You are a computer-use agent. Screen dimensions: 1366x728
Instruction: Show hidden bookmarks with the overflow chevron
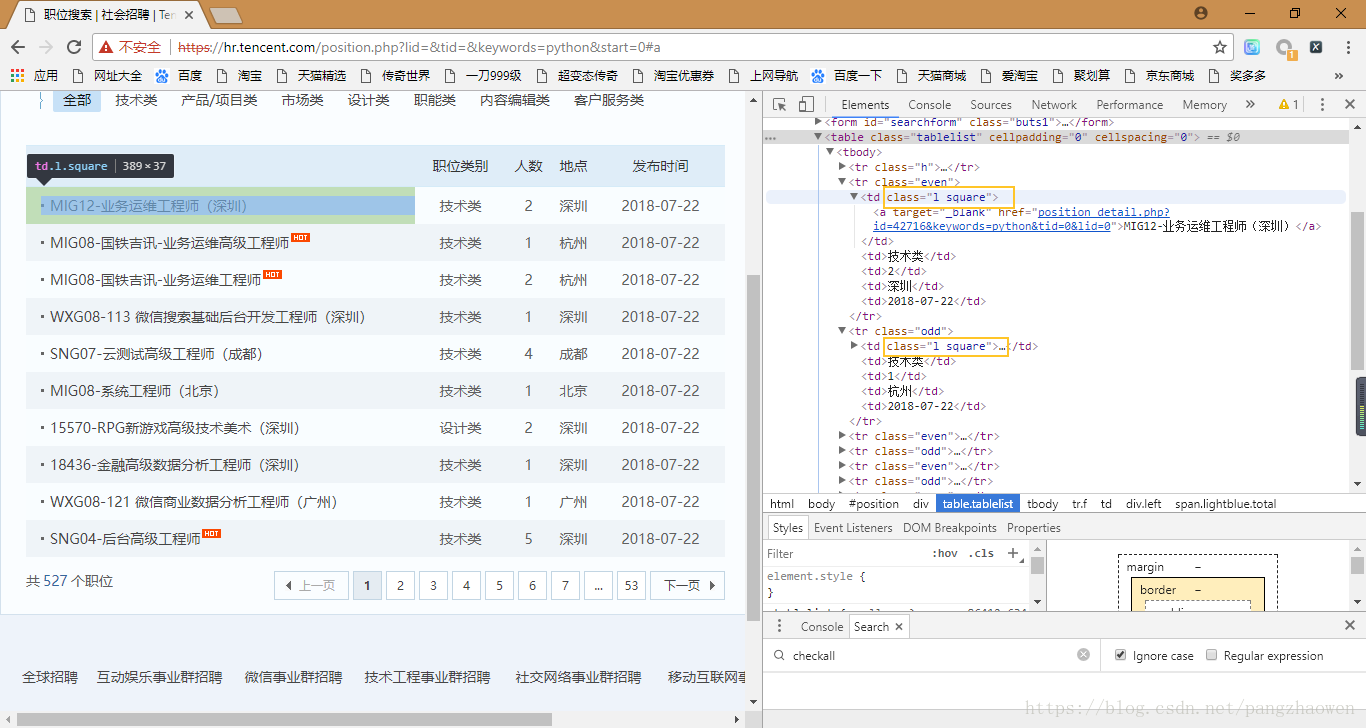1339,75
